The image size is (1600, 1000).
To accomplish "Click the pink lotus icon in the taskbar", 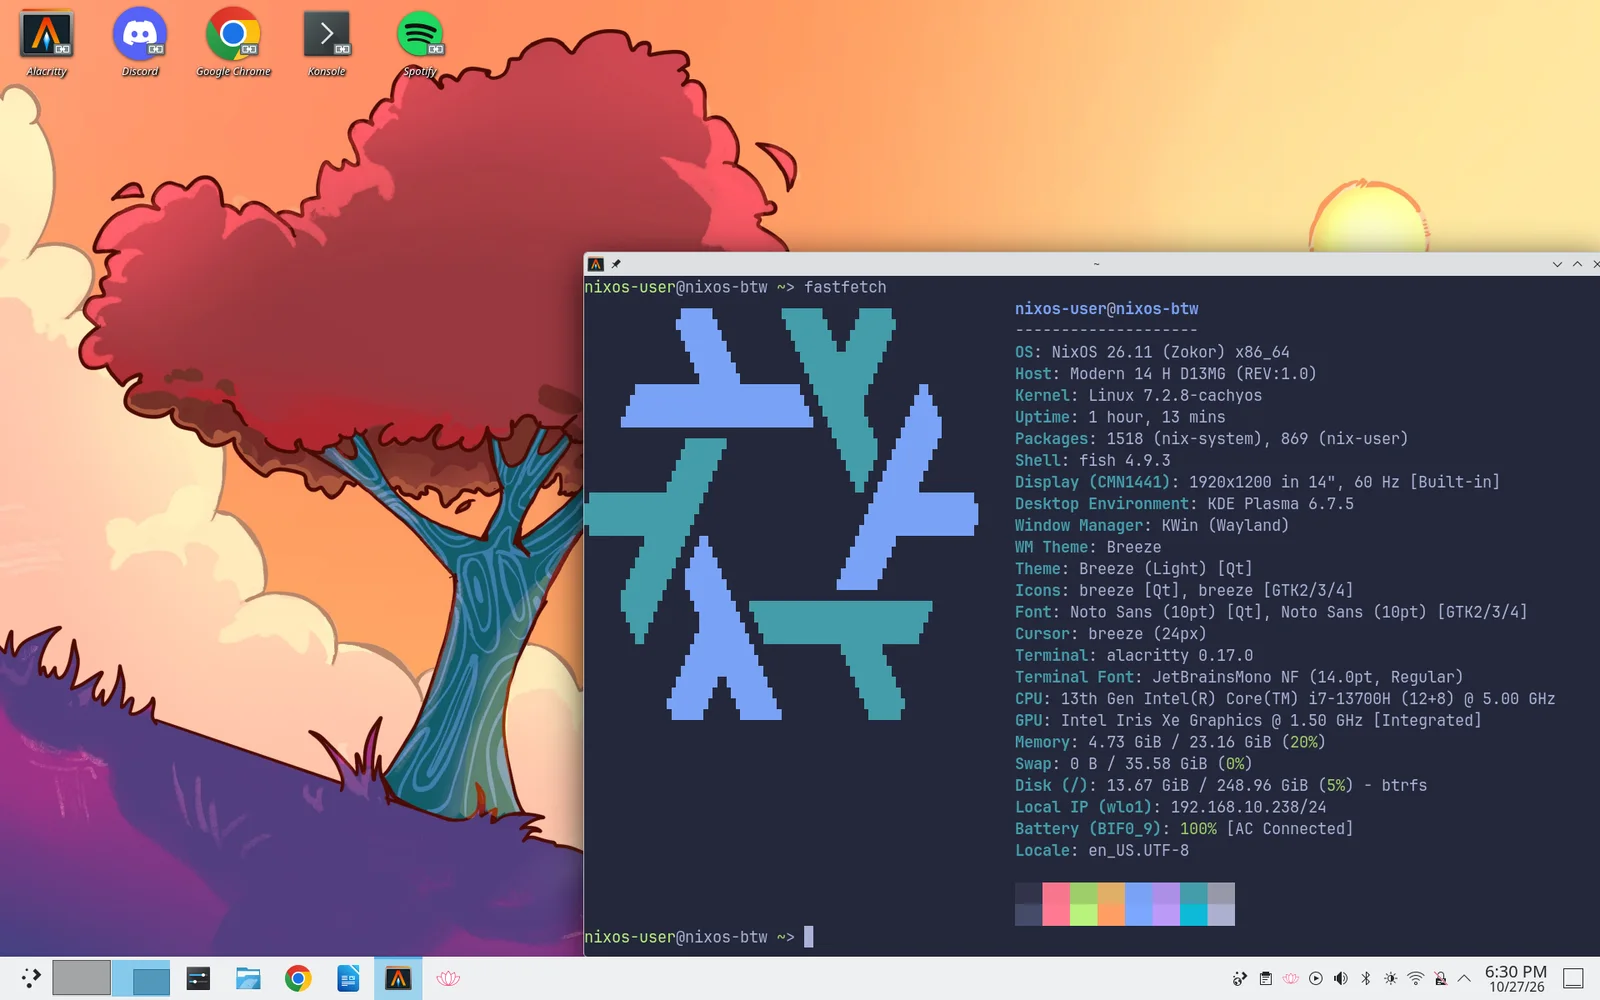I will (x=448, y=978).
